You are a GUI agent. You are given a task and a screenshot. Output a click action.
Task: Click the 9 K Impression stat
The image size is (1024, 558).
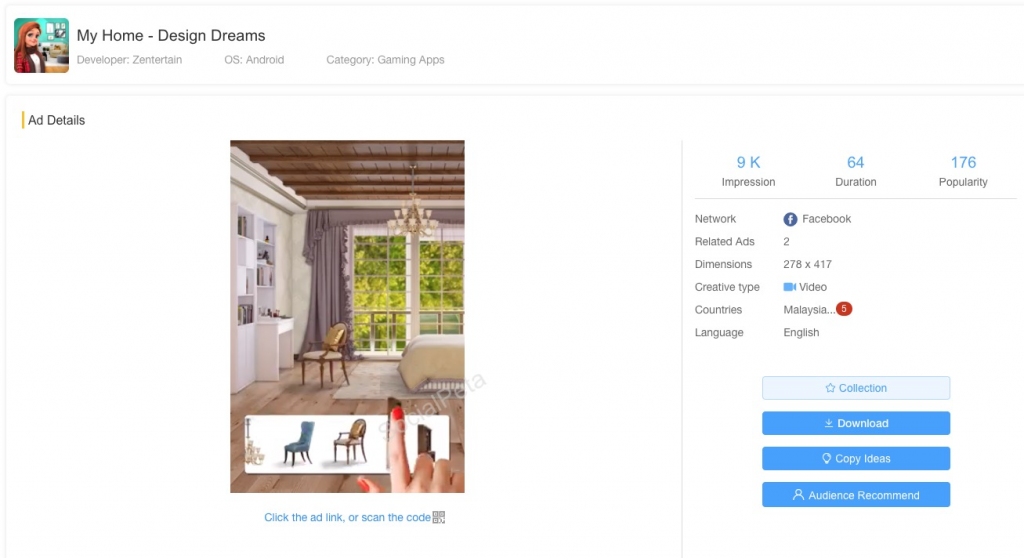(748, 171)
